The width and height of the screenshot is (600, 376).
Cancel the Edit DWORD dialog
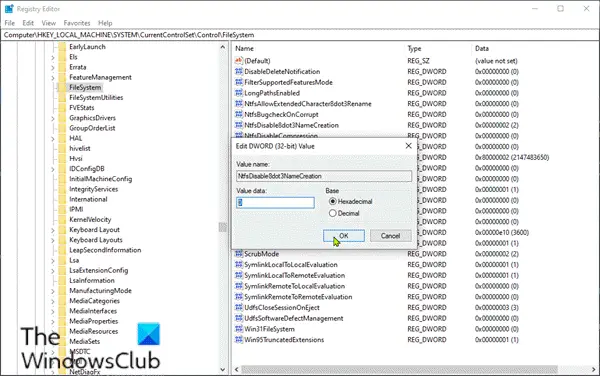pos(390,236)
